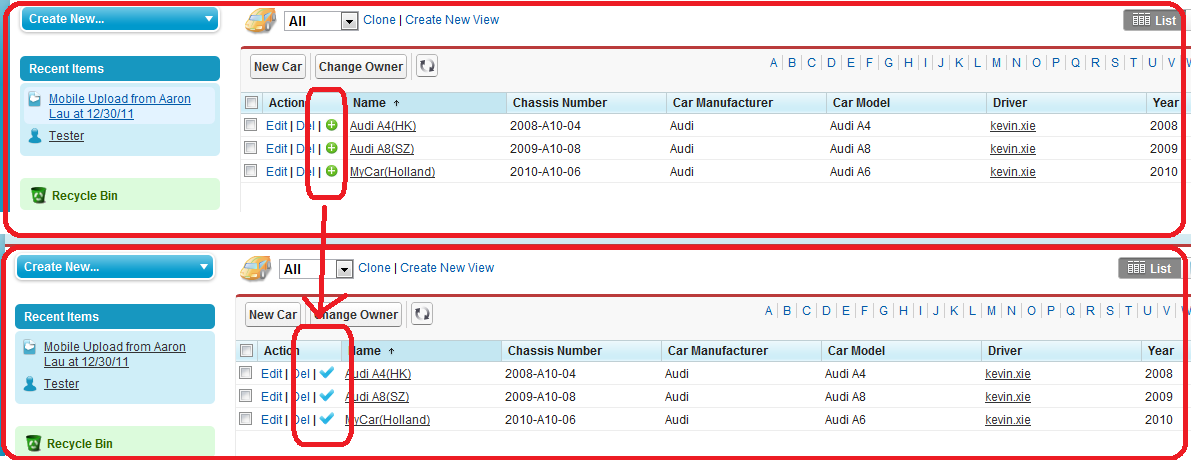1191x460 pixels.
Task: Refresh the lower car list
Action: click(x=422, y=315)
